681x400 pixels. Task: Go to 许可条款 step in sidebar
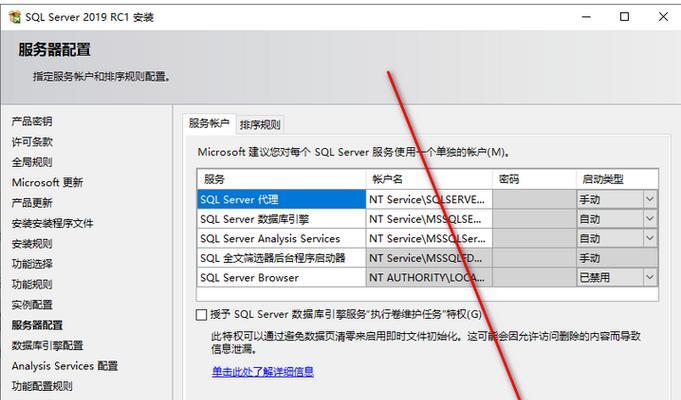[x=32, y=142]
